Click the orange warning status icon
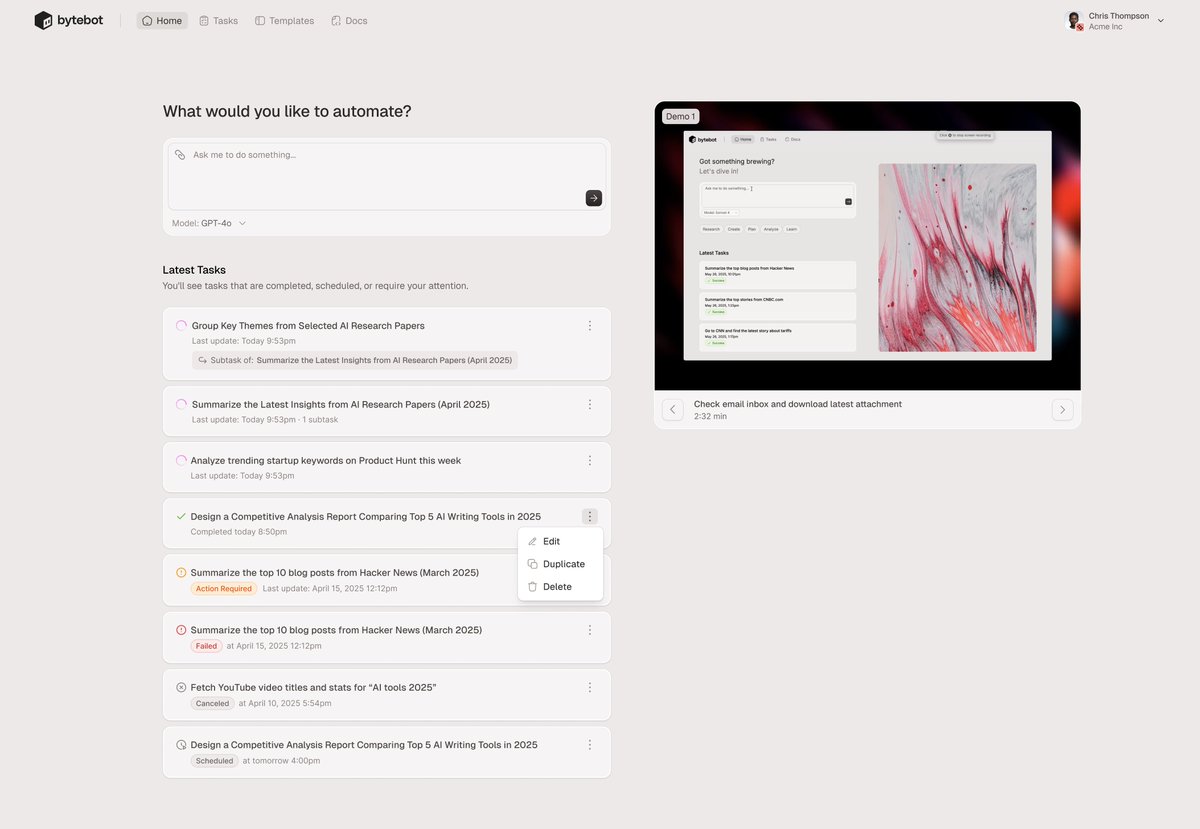The width and height of the screenshot is (1200, 829). [181, 573]
